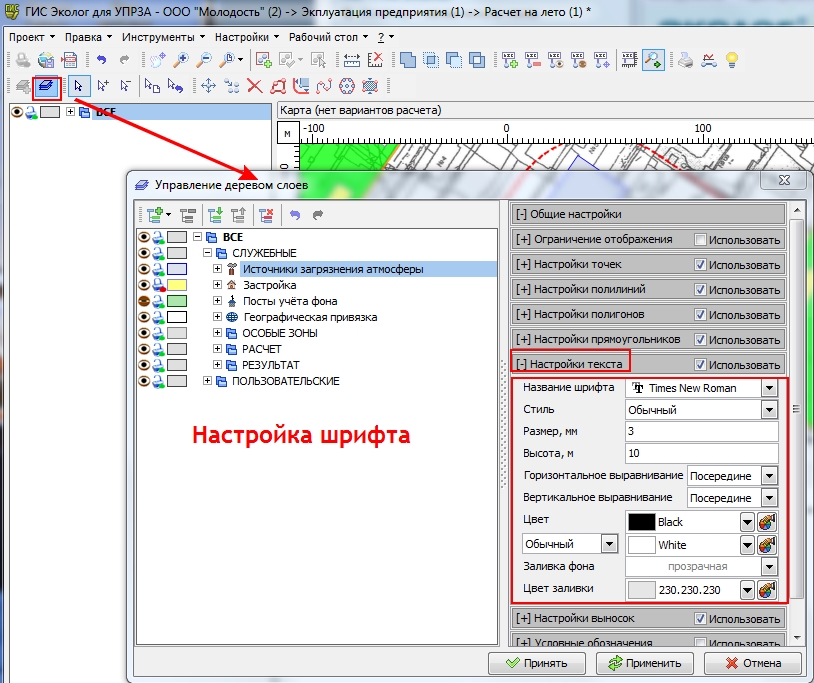Click the Отмена button
Screen dimensions: 814x683
[752, 663]
